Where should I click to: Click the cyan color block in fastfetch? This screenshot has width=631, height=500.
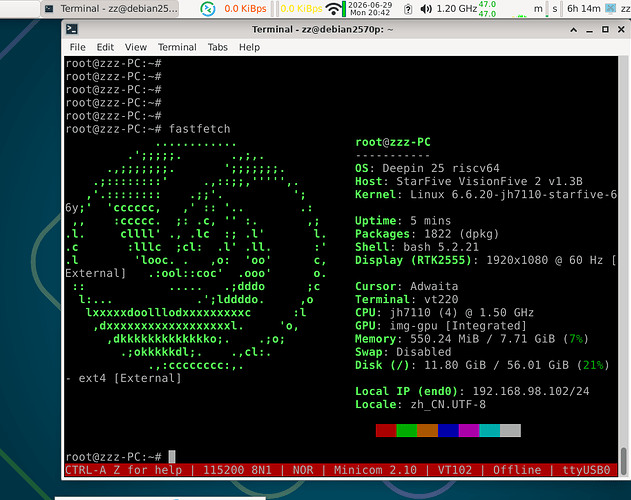490,430
